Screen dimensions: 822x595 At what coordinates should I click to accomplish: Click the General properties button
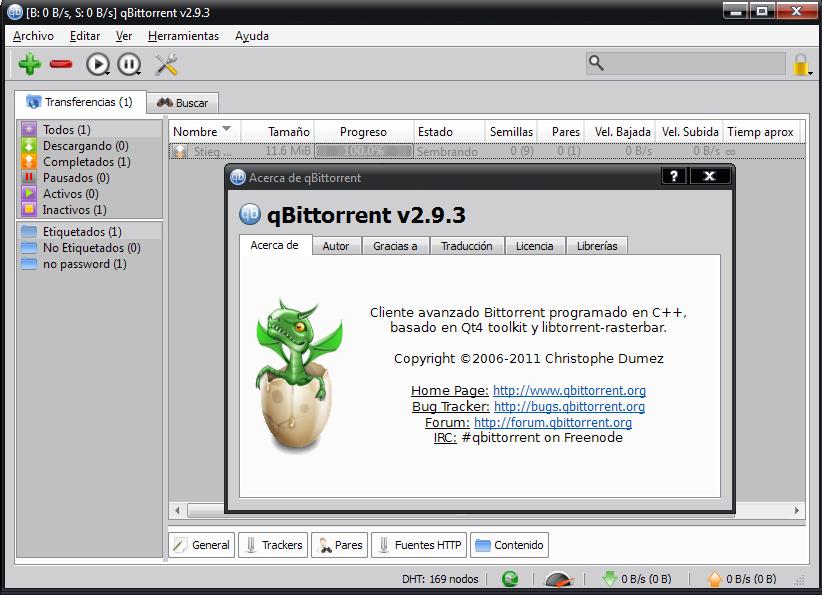click(201, 545)
